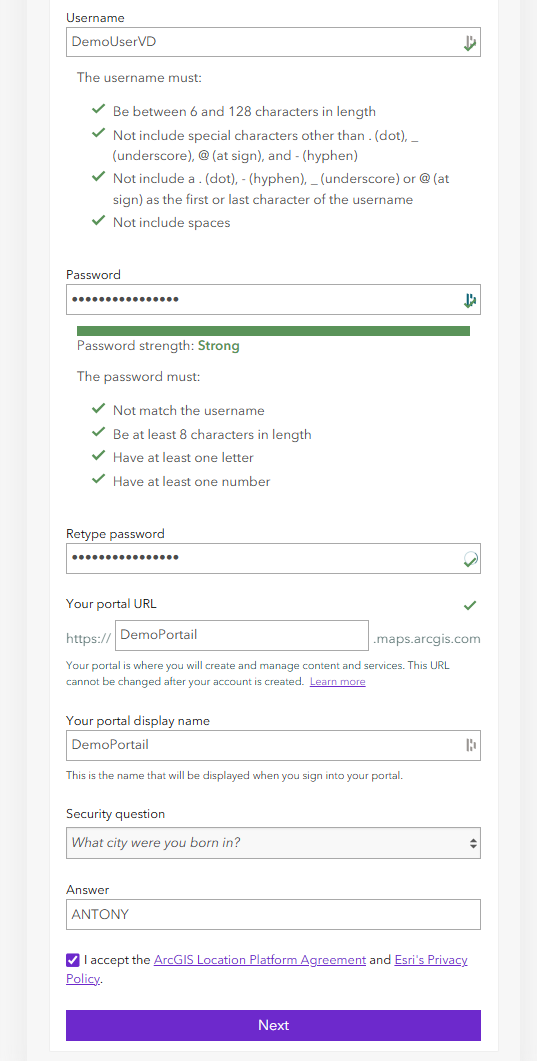Image resolution: width=537 pixels, height=1061 pixels.
Task: Click the Next button
Action: coord(273,1025)
